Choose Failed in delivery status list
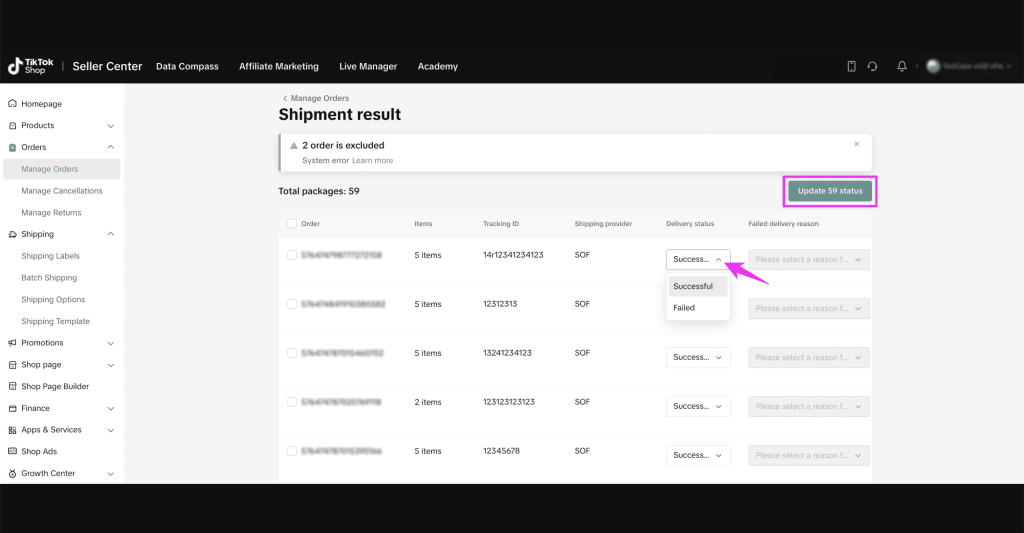Image resolution: width=1024 pixels, height=533 pixels. 685,308
